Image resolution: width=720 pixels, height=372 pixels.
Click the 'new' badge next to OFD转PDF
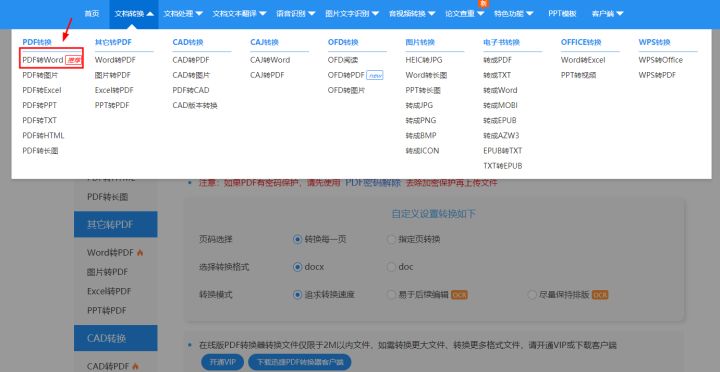(375, 75)
